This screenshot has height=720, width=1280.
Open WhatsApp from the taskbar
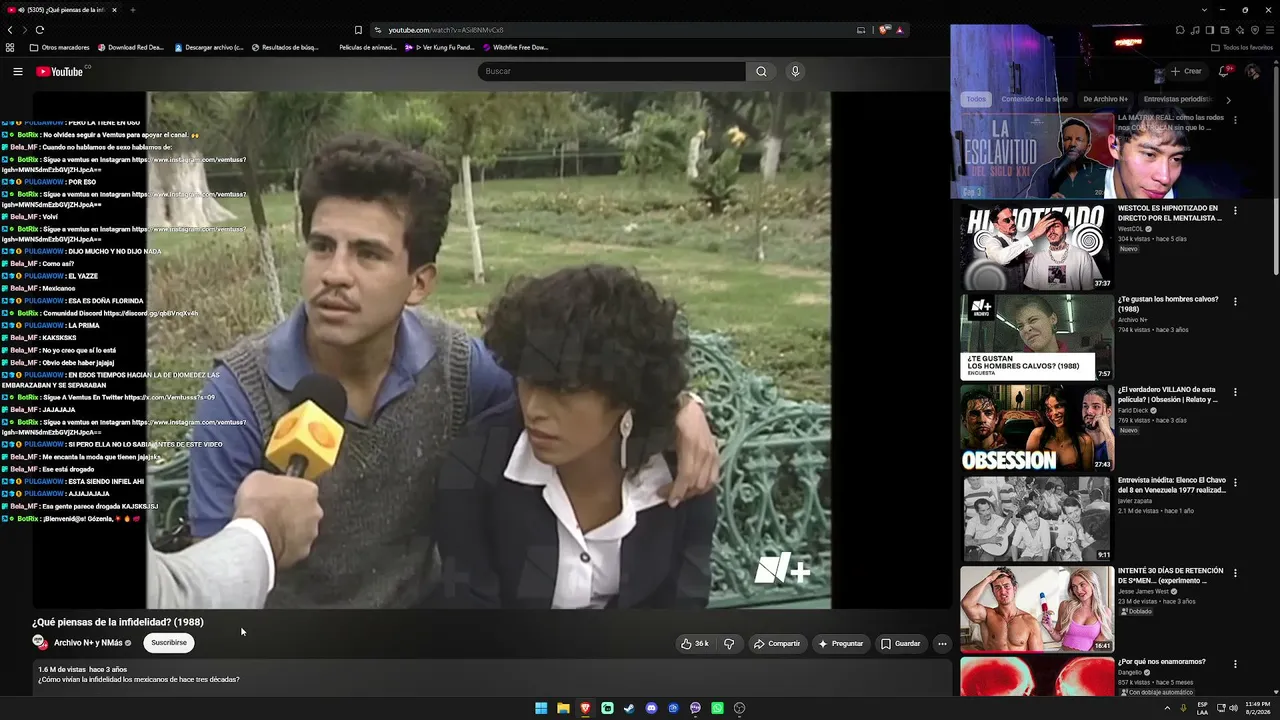point(717,708)
